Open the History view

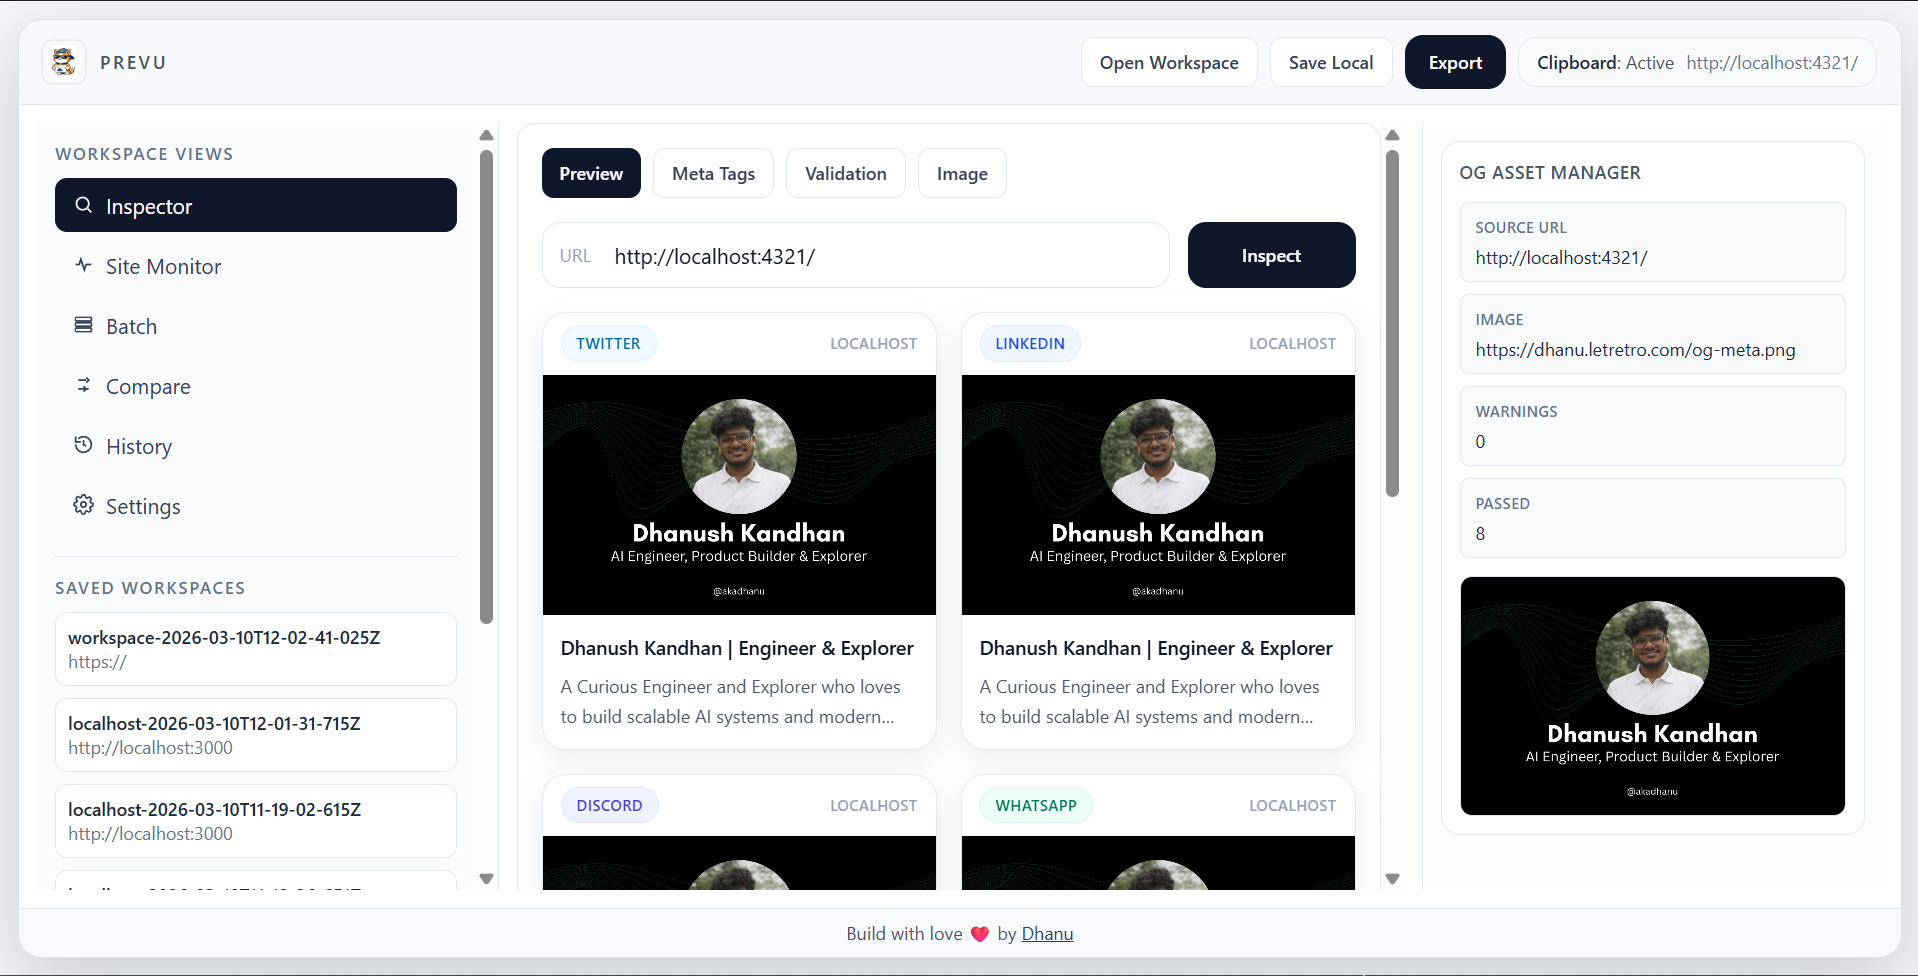pos(139,446)
